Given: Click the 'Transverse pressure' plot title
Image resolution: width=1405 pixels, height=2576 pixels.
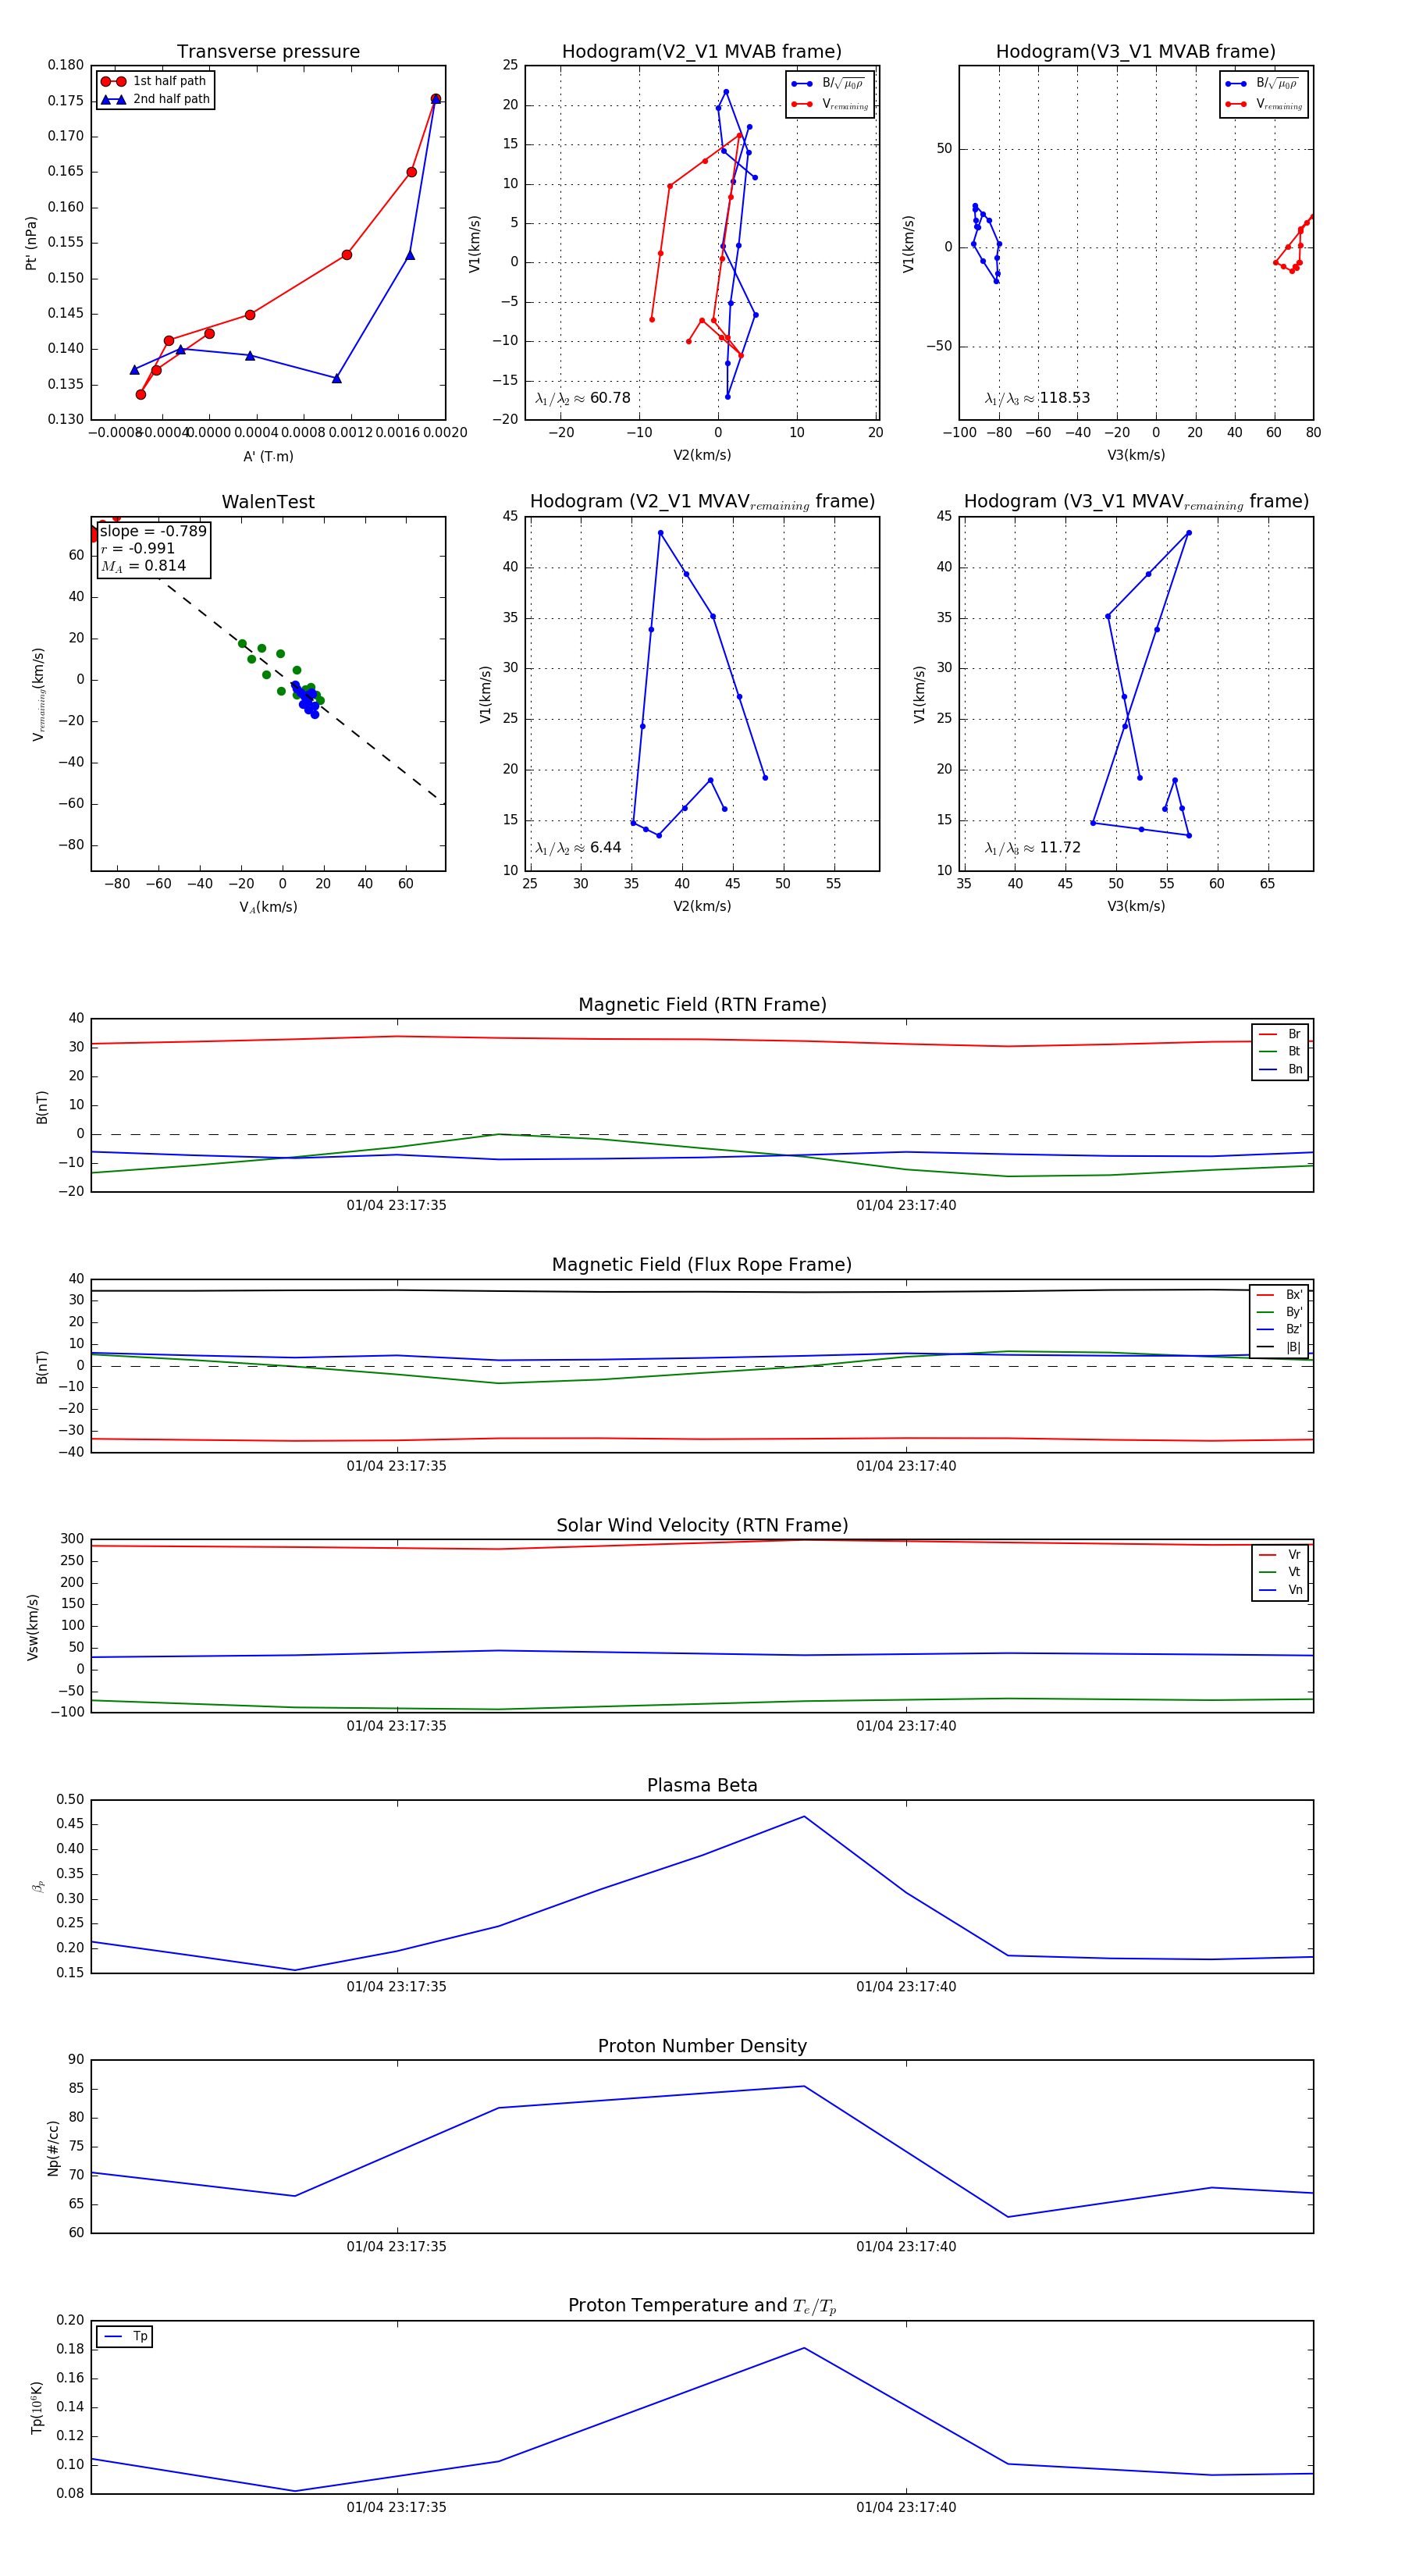Looking at the screenshot, I should pos(268,52).
